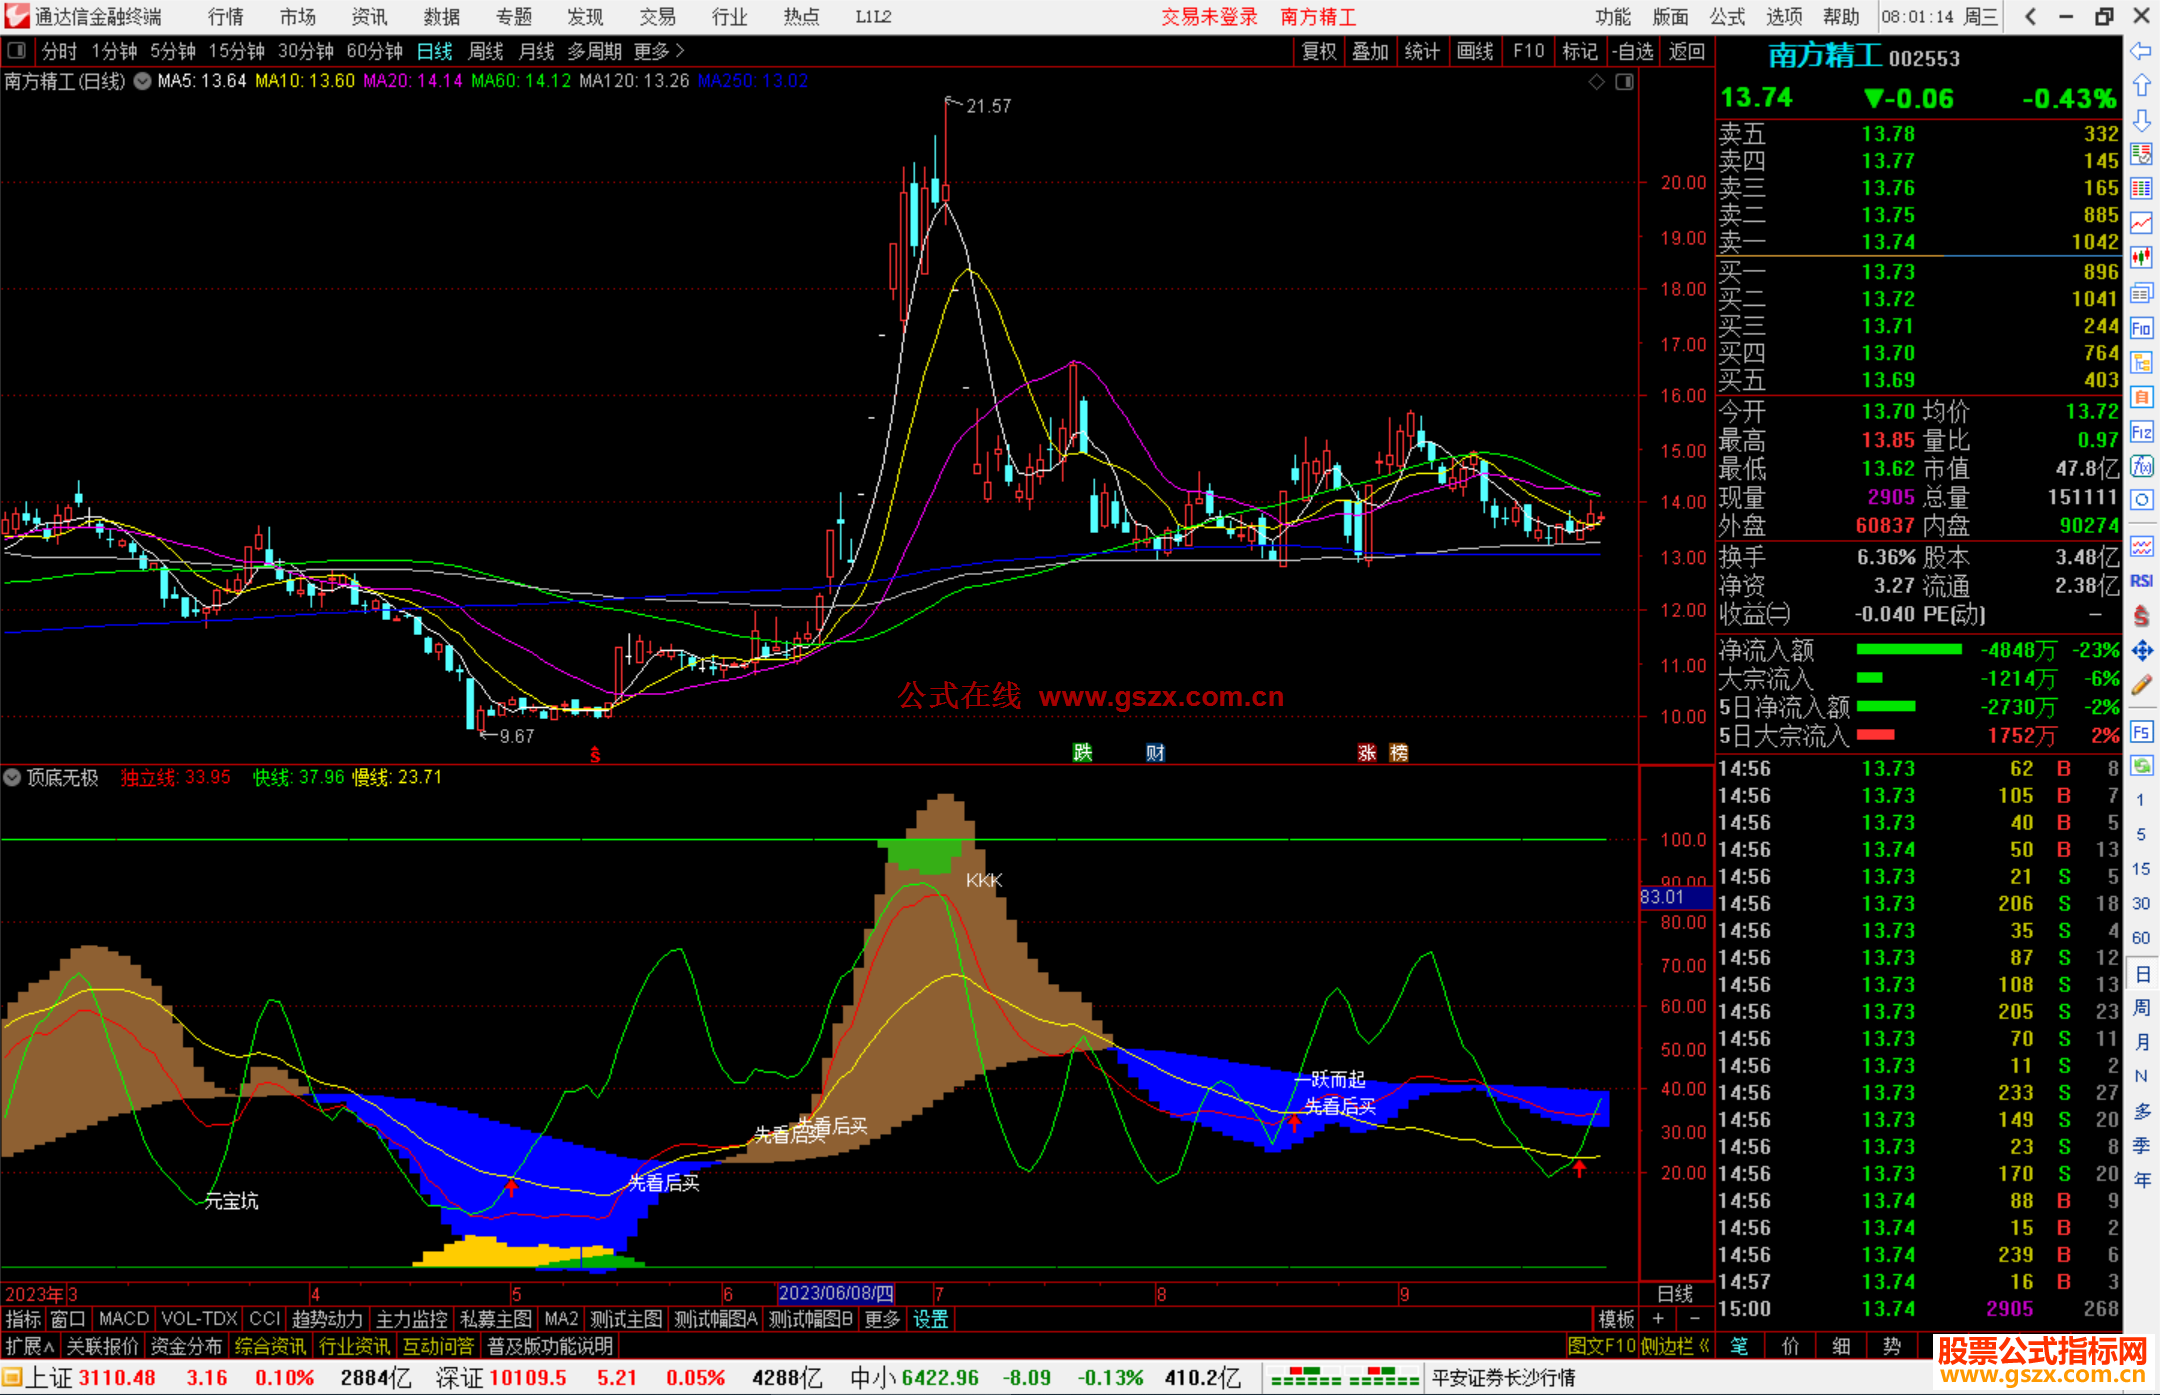The image size is (2160, 1395).
Task: Open the f(x) formula manager icon
Action: (x=2141, y=466)
